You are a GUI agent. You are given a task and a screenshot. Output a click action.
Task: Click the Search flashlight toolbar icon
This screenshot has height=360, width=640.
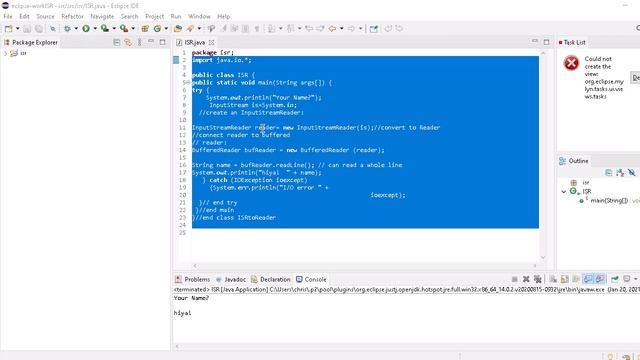(190, 29)
